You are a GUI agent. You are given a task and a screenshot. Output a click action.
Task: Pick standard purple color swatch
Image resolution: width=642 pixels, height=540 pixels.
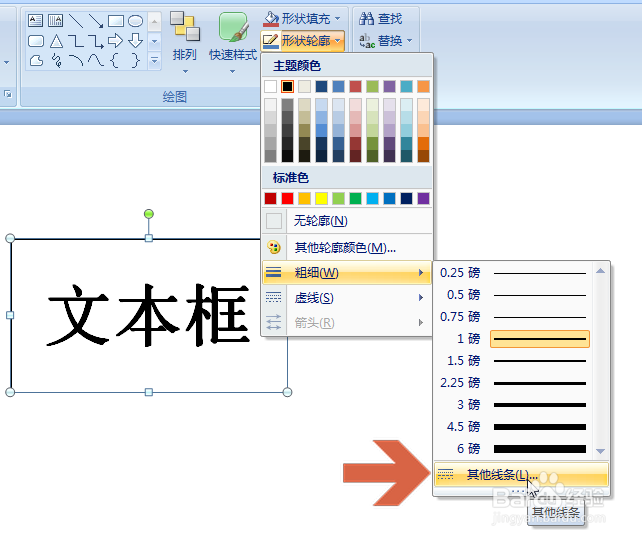pos(423,199)
